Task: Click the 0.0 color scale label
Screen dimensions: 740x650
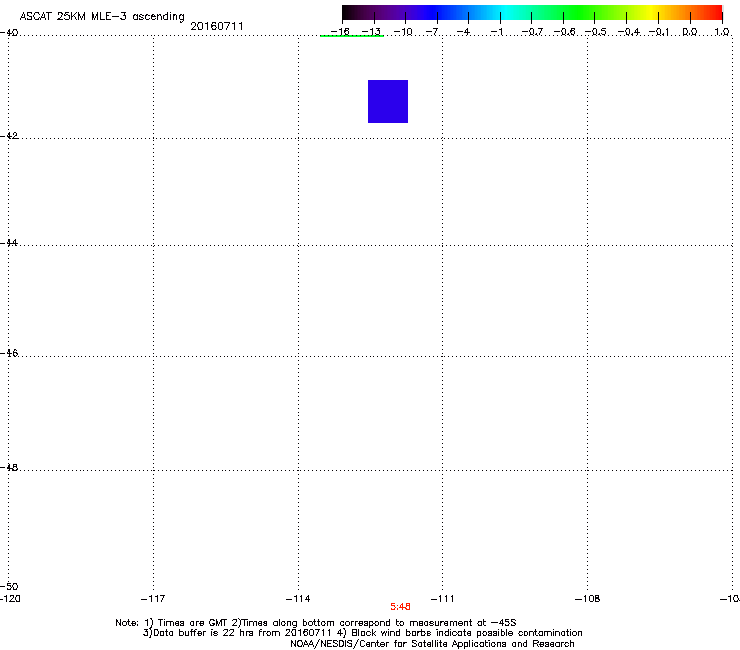Action: click(x=690, y=32)
